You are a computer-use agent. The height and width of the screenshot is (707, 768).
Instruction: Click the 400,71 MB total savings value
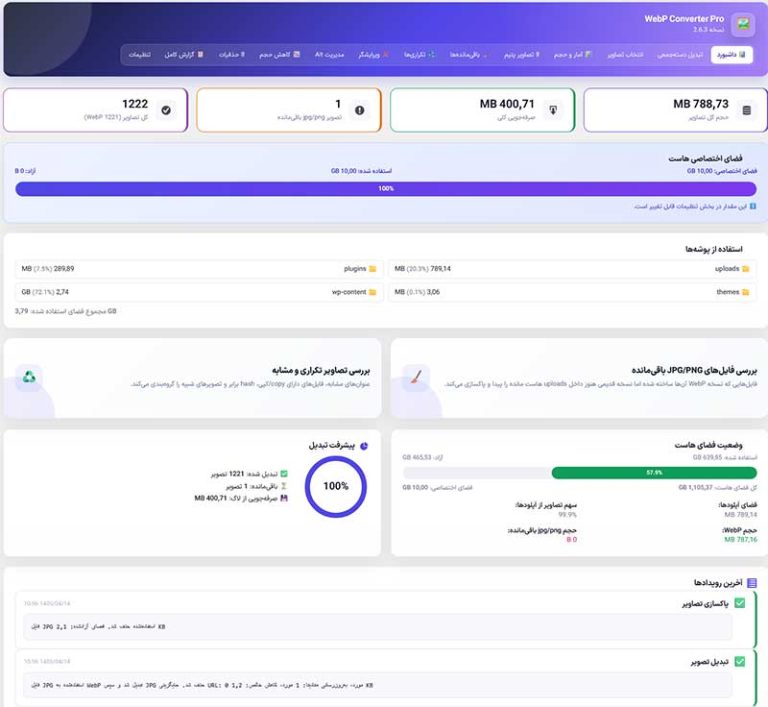[507, 104]
